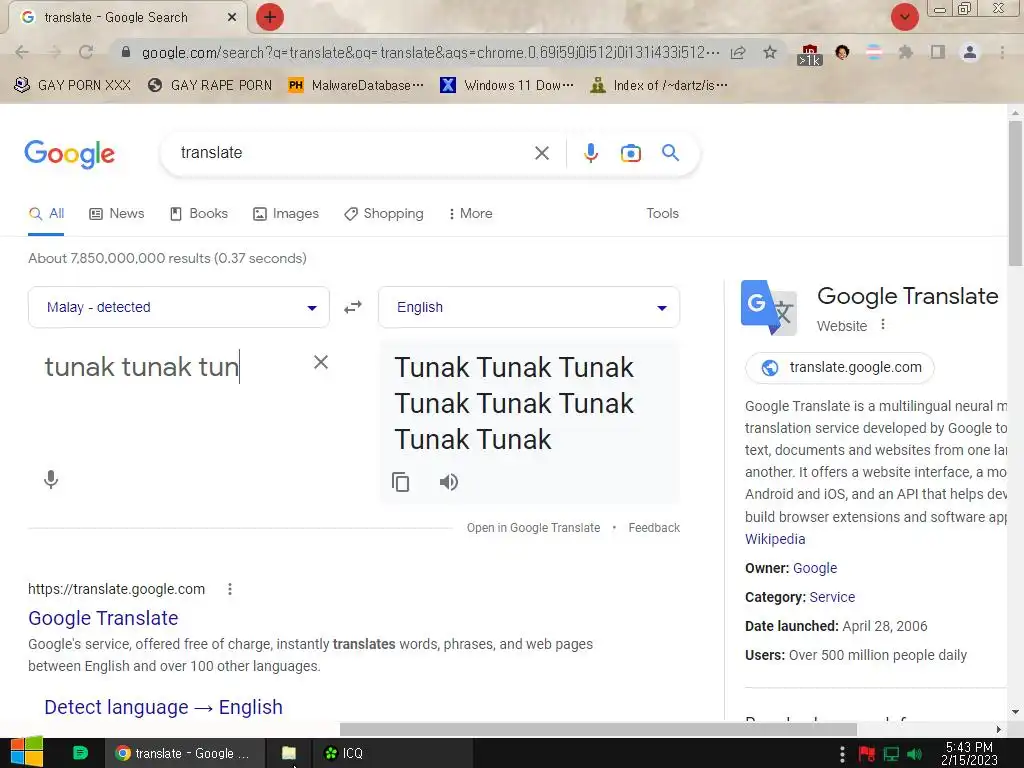
Task: Switch to the Books tab
Action: [199, 214]
